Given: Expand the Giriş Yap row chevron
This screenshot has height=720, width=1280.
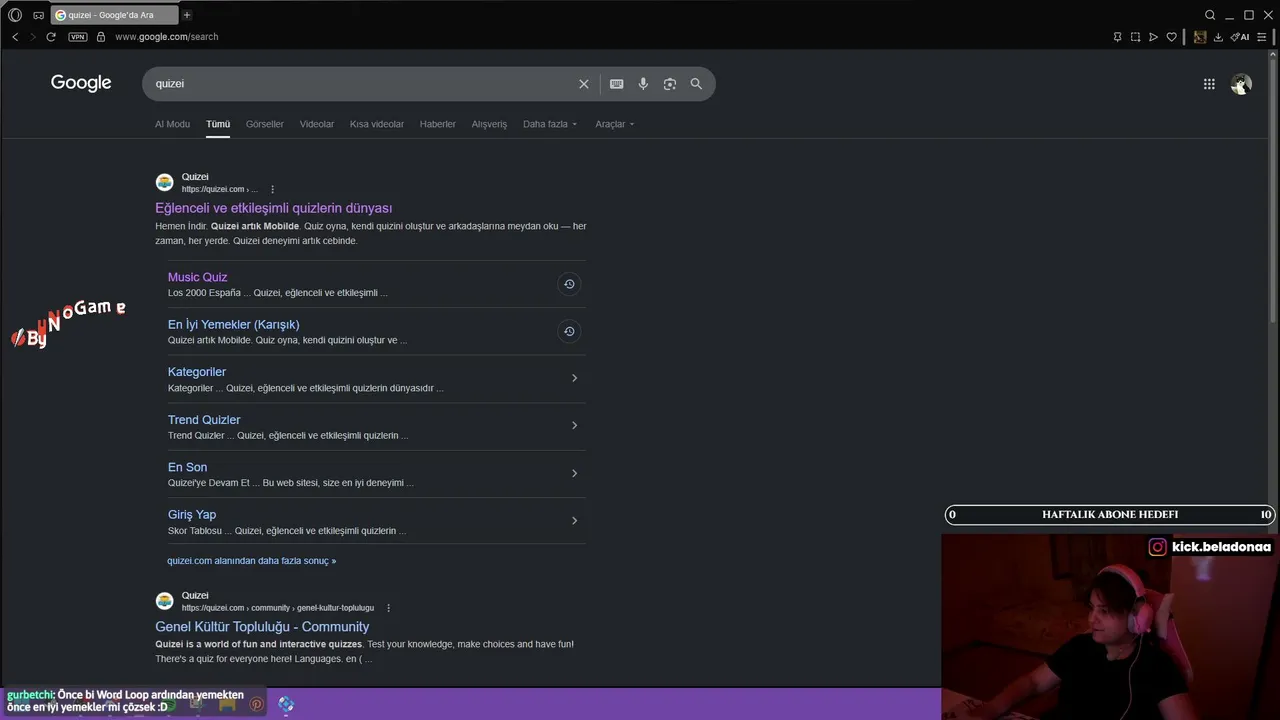Looking at the screenshot, I should 574,520.
